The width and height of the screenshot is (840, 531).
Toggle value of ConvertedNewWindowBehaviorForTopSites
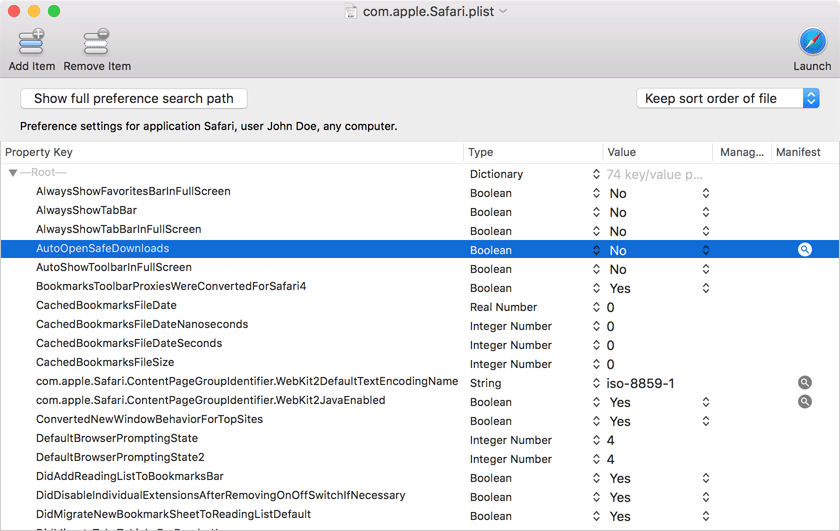[x=706, y=421]
